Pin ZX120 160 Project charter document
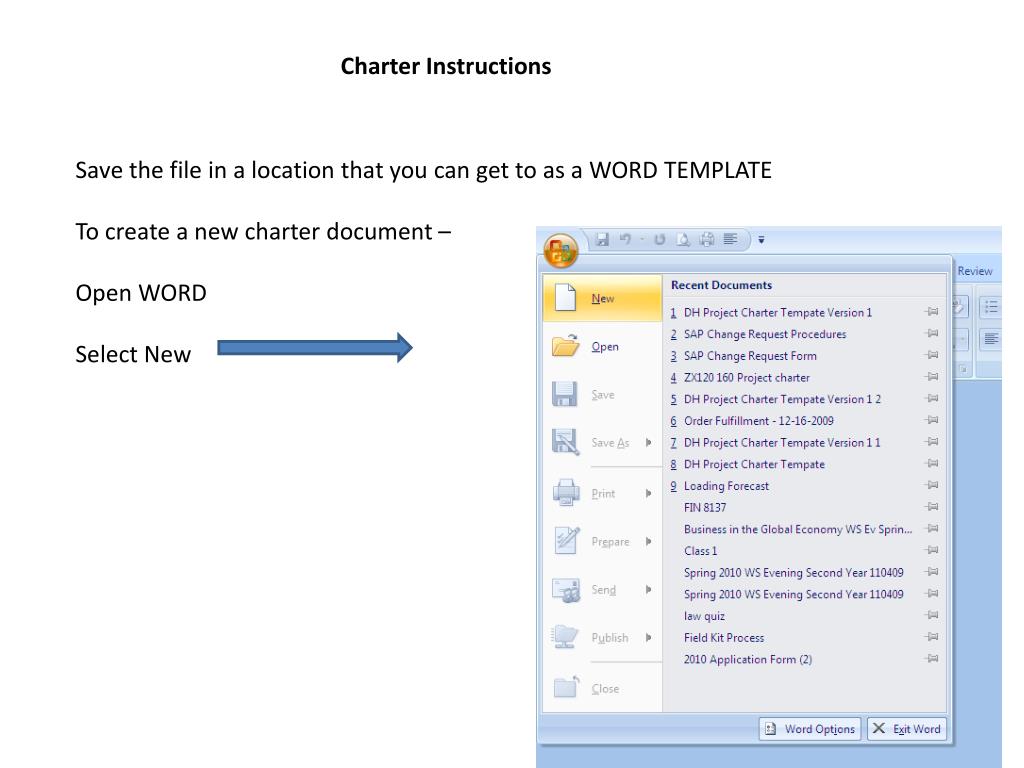1024x768 pixels. click(932, 376)
